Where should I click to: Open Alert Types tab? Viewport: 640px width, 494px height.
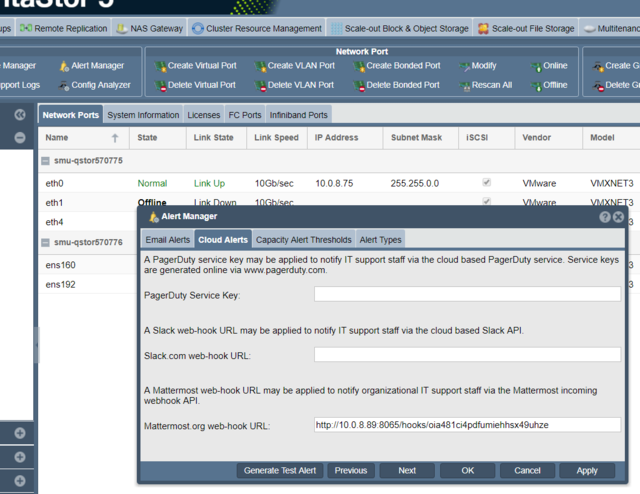click(380, 240)
